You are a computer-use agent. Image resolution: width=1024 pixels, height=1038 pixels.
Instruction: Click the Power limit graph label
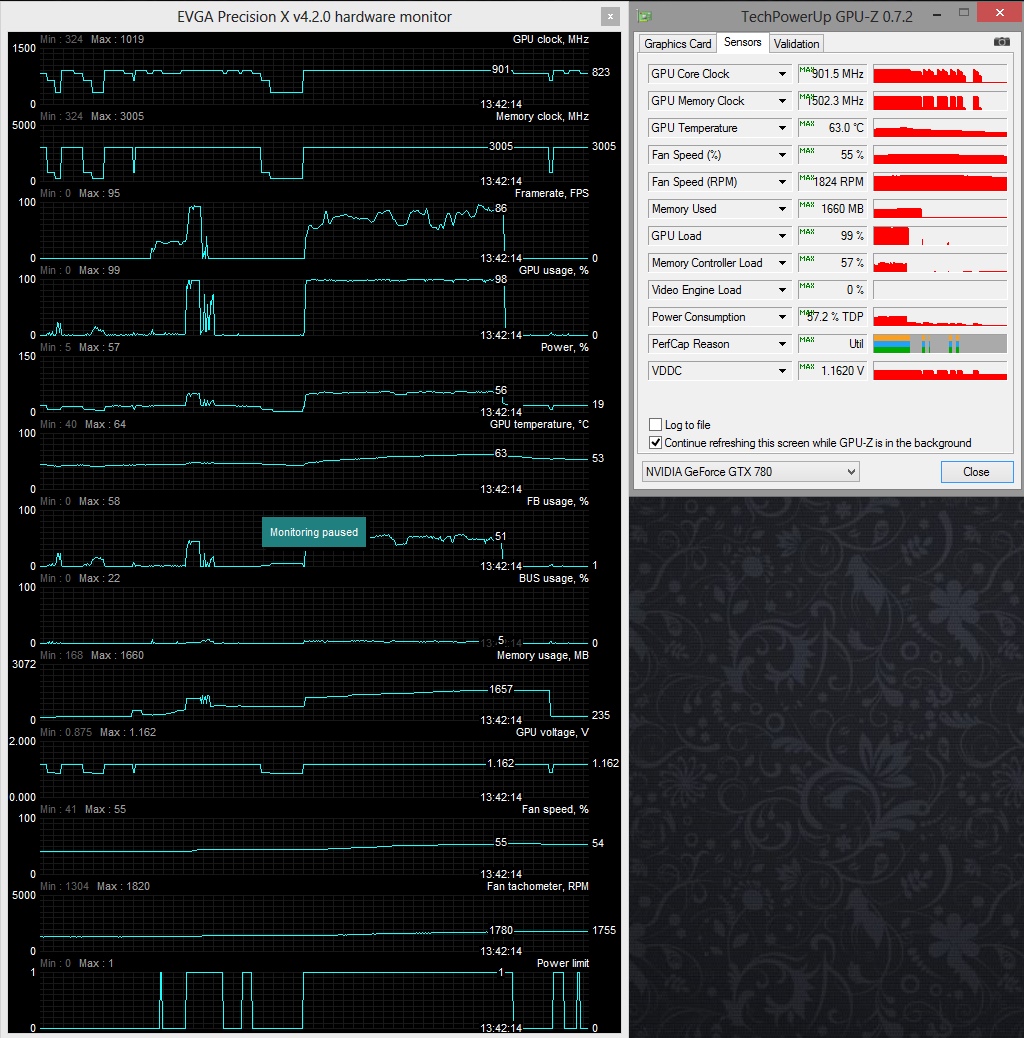pyautogui.click(x=563, y=963)
